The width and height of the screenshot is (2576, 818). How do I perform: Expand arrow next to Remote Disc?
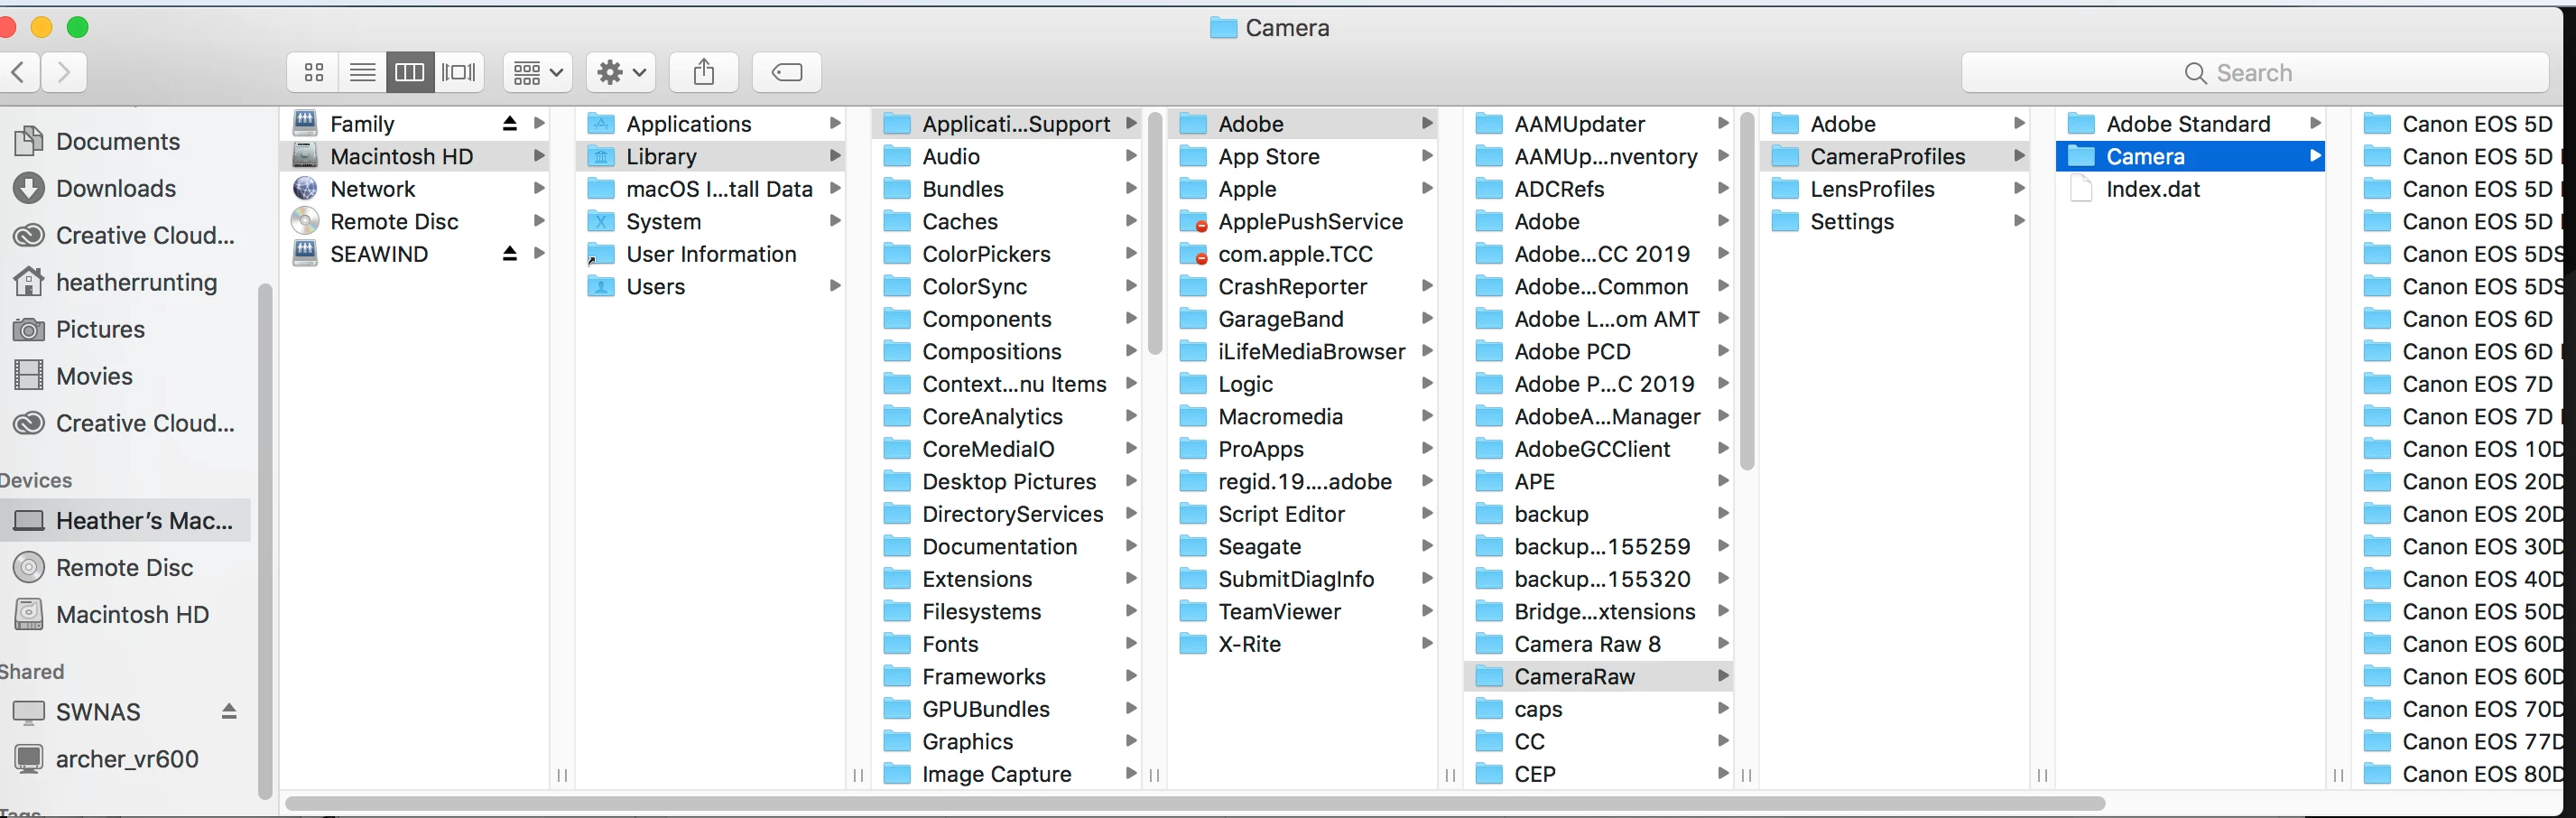(x=539, y=221)
